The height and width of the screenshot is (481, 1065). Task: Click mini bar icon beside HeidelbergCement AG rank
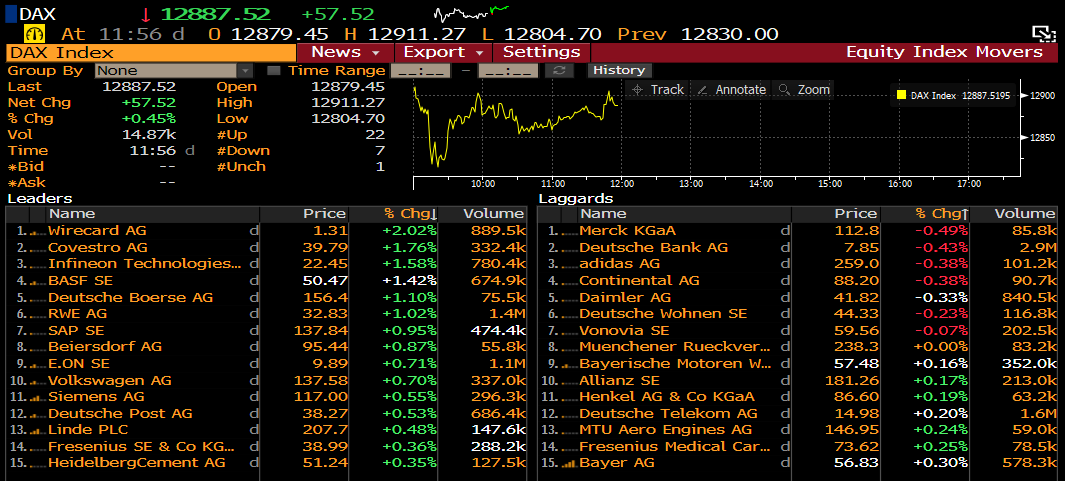coord(38,464)
